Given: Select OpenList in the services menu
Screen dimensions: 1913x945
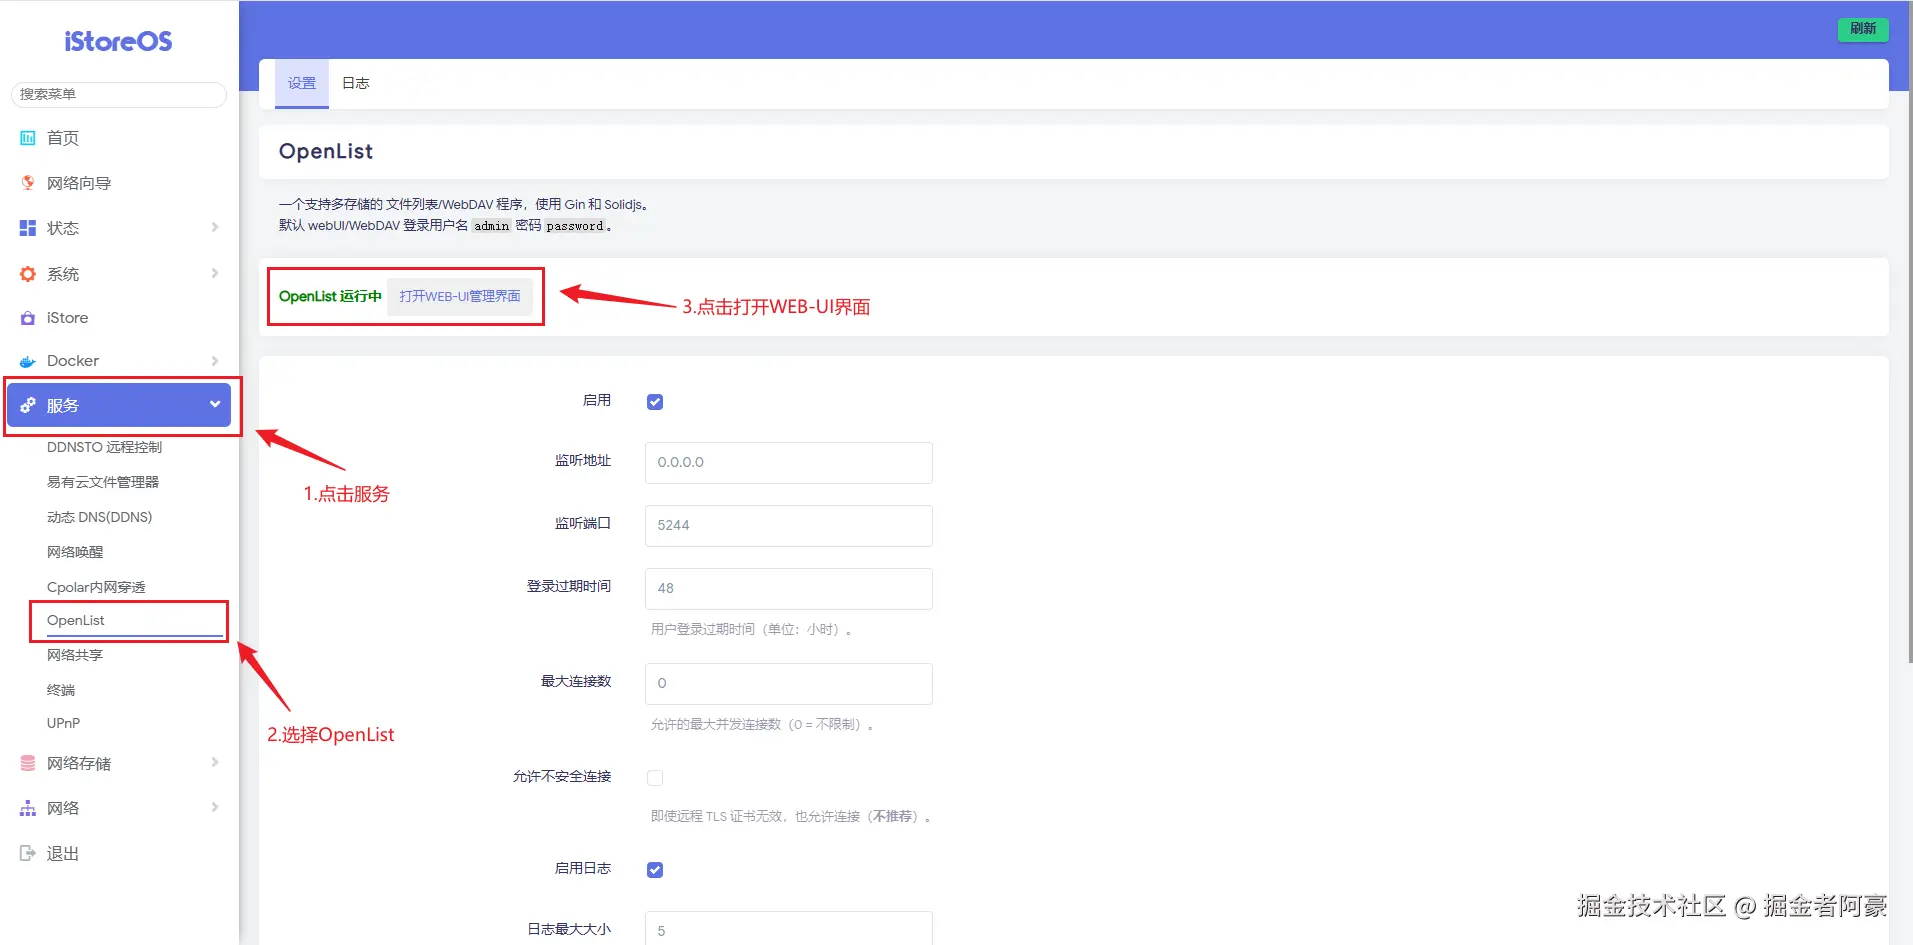Looking at the screenshot, I should point(76,620).
